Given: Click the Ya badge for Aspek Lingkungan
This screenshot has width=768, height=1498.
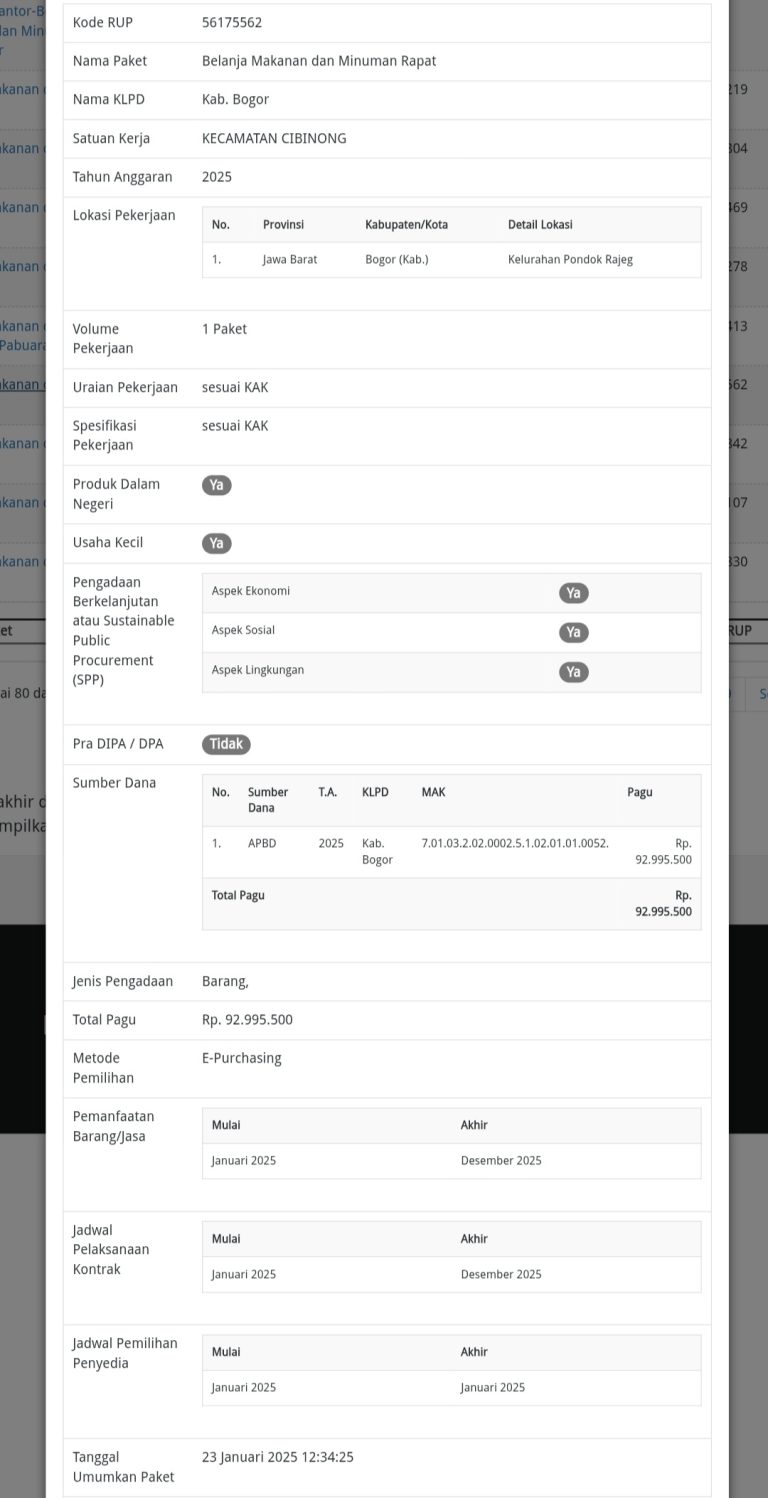Looking at the screenshot, I should pyautogui.click(x=573, y=672).
